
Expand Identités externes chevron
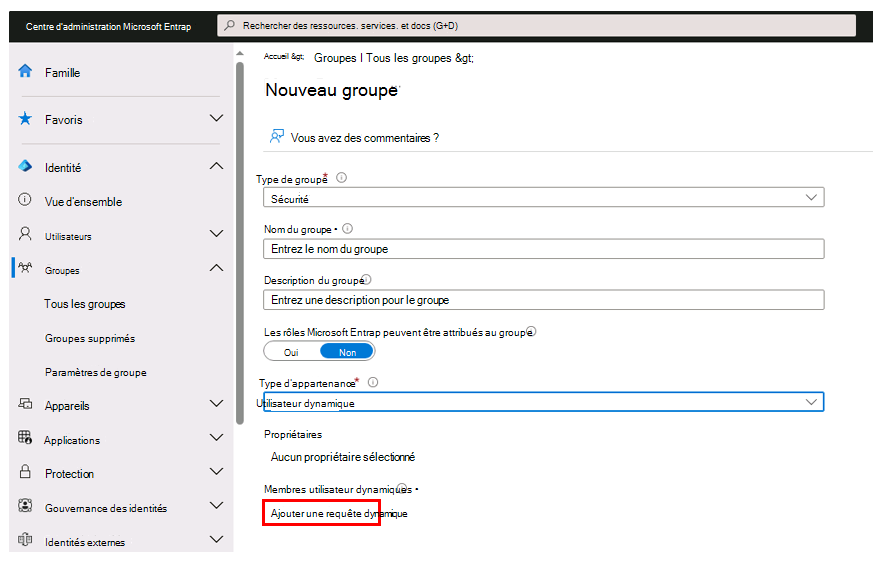pyautogui.click(x=216, y=539)
